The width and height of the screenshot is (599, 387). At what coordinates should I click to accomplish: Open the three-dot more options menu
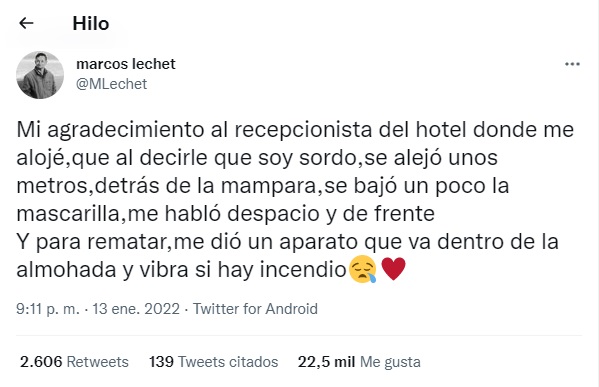(x=572, y=64)
